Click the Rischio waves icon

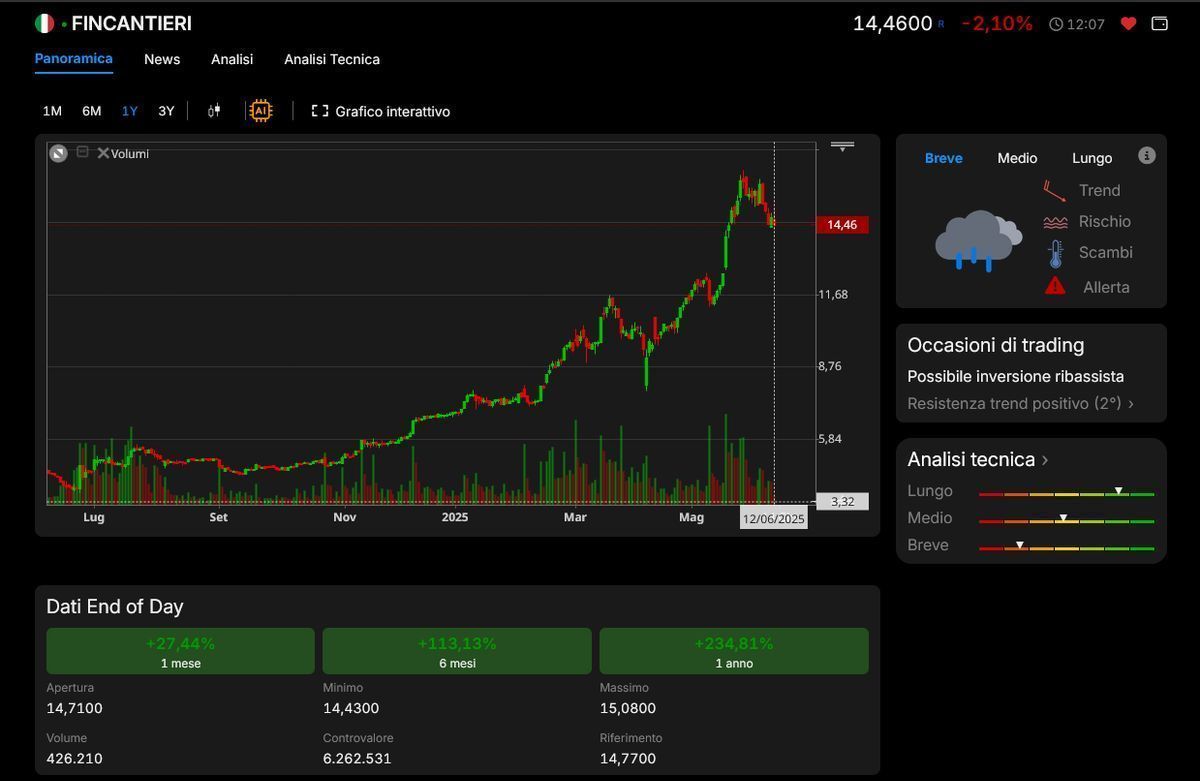pyautogui.click(x=1055, y=222)
